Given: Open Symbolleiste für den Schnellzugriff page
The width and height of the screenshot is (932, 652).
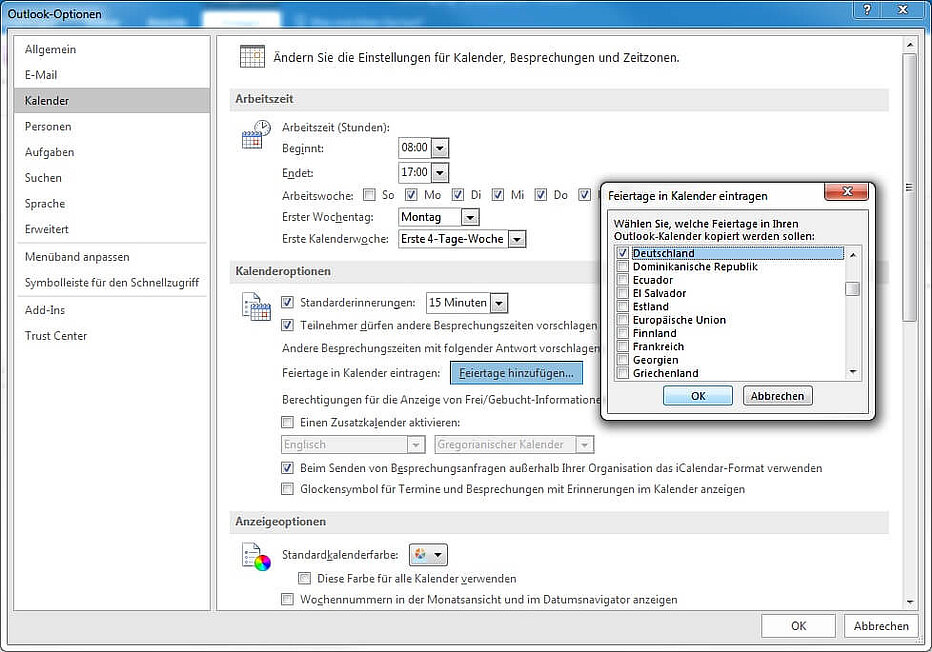Looking at the screenshot, I should [112, 282].
